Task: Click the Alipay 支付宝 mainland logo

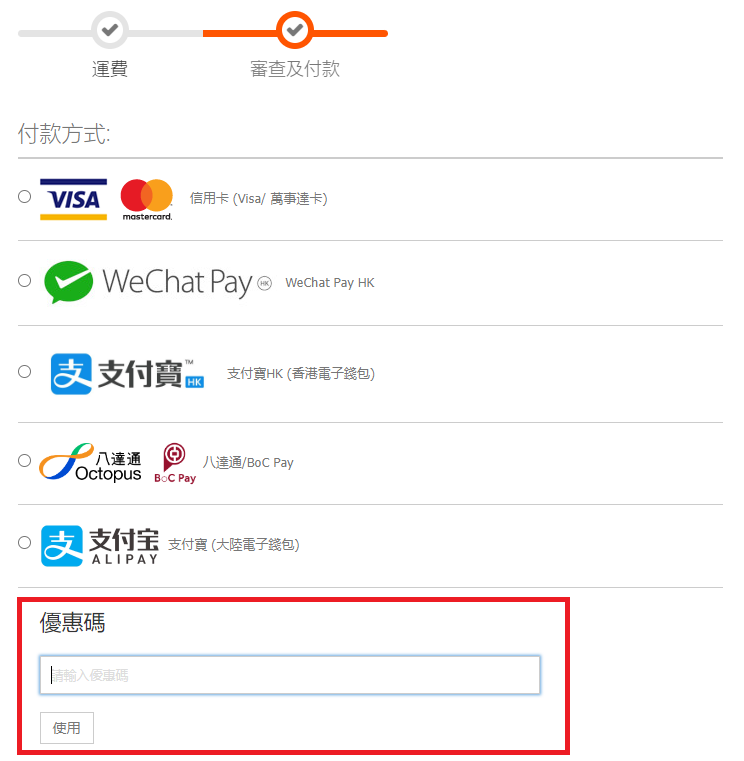Action: click(99, 546)
